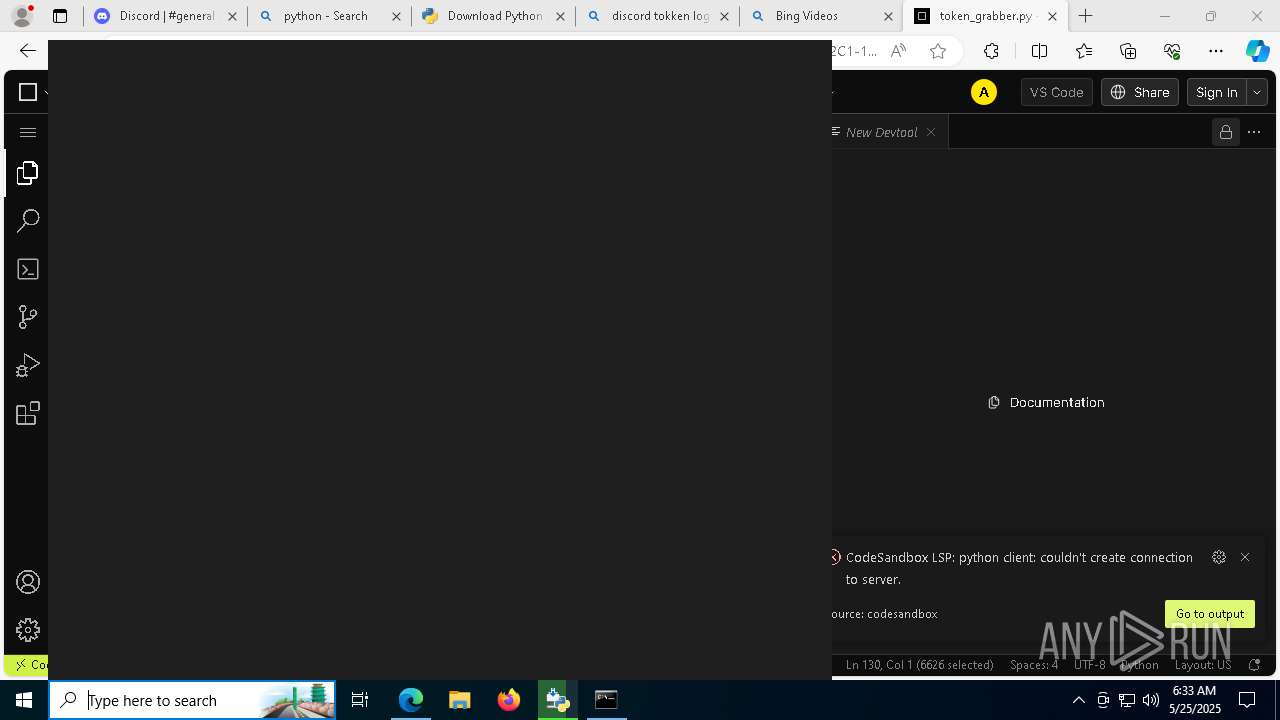
Task: Open the Edge profile icon
Action: [x=22, y=16]
